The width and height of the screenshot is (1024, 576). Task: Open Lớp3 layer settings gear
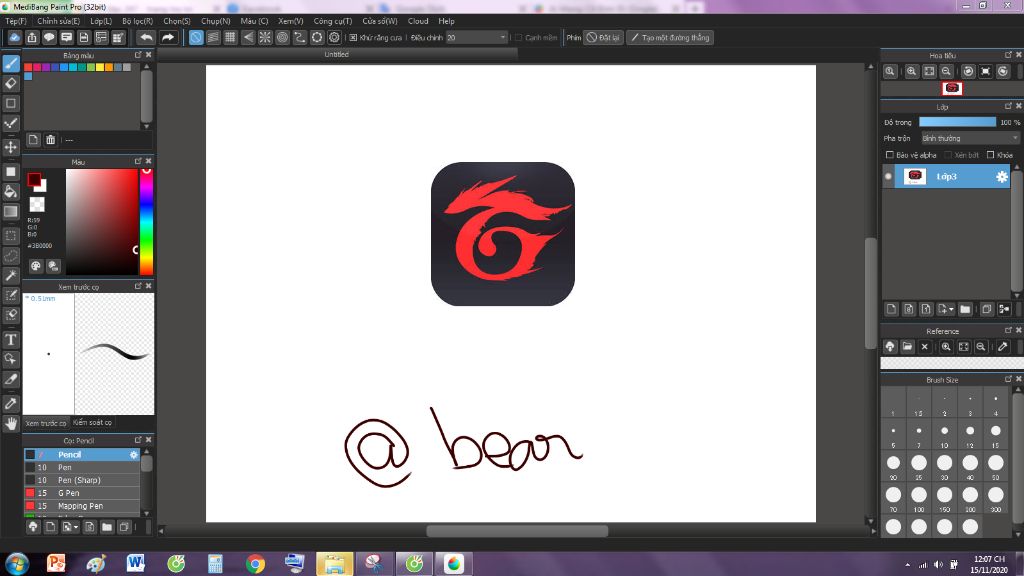click(1002, 176)
